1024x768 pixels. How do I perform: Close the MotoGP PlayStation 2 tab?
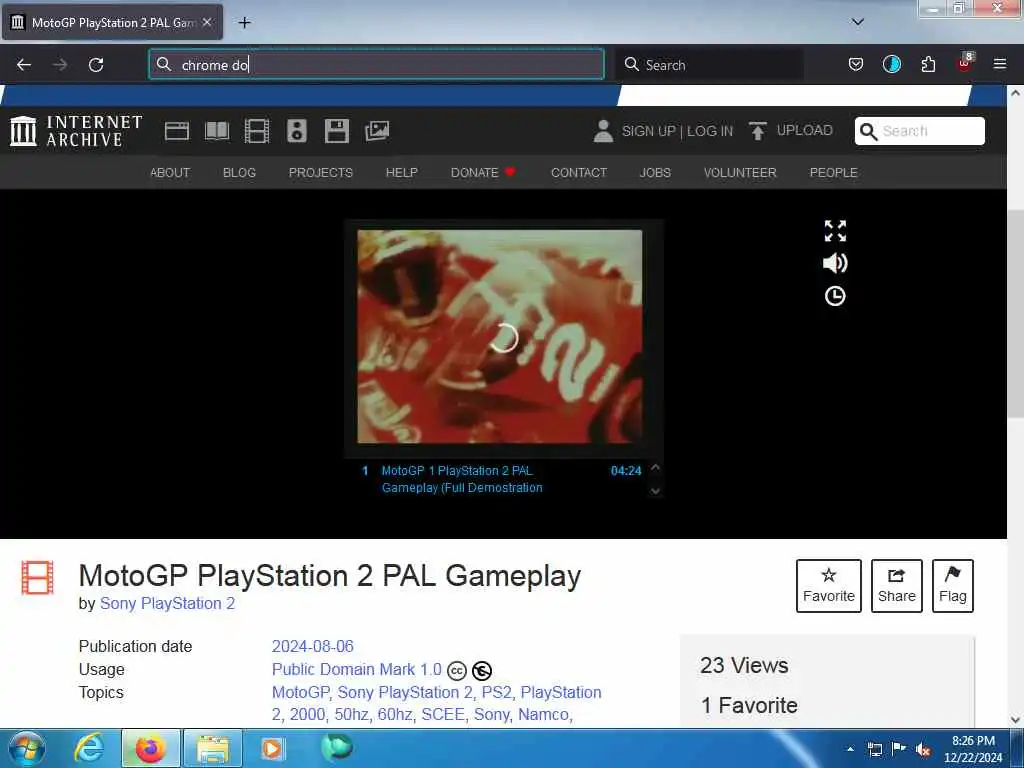[x=207, y=22]
